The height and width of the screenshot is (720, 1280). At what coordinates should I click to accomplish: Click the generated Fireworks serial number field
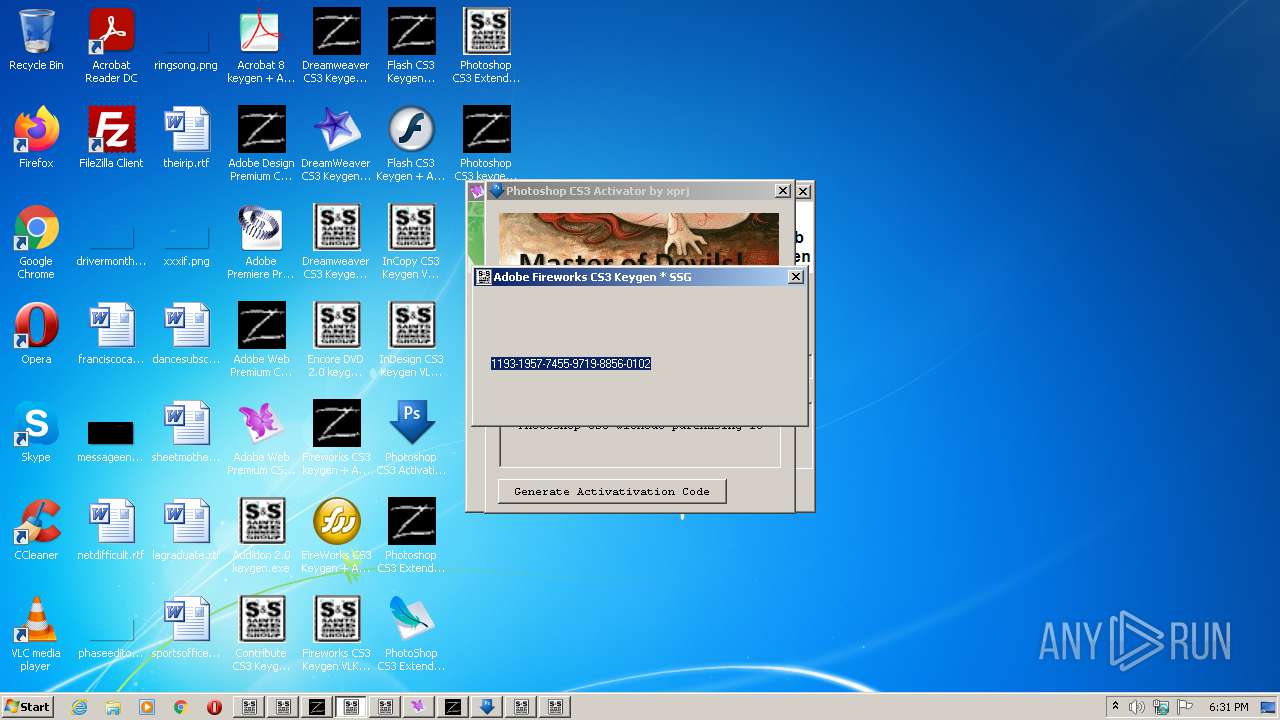click(571, 364)
